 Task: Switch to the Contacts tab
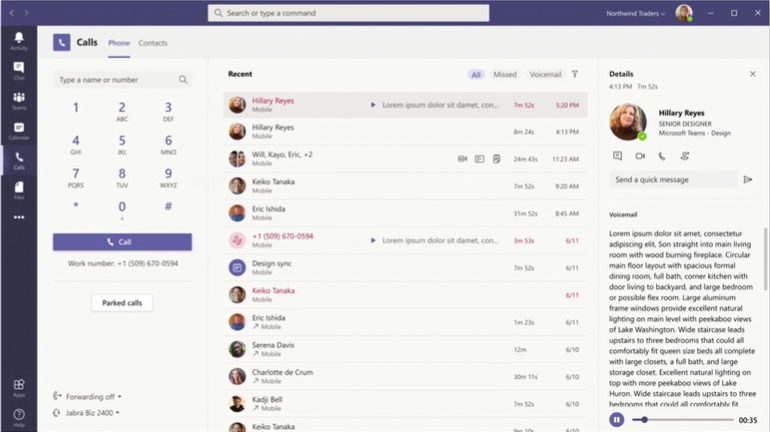(153, 43)
